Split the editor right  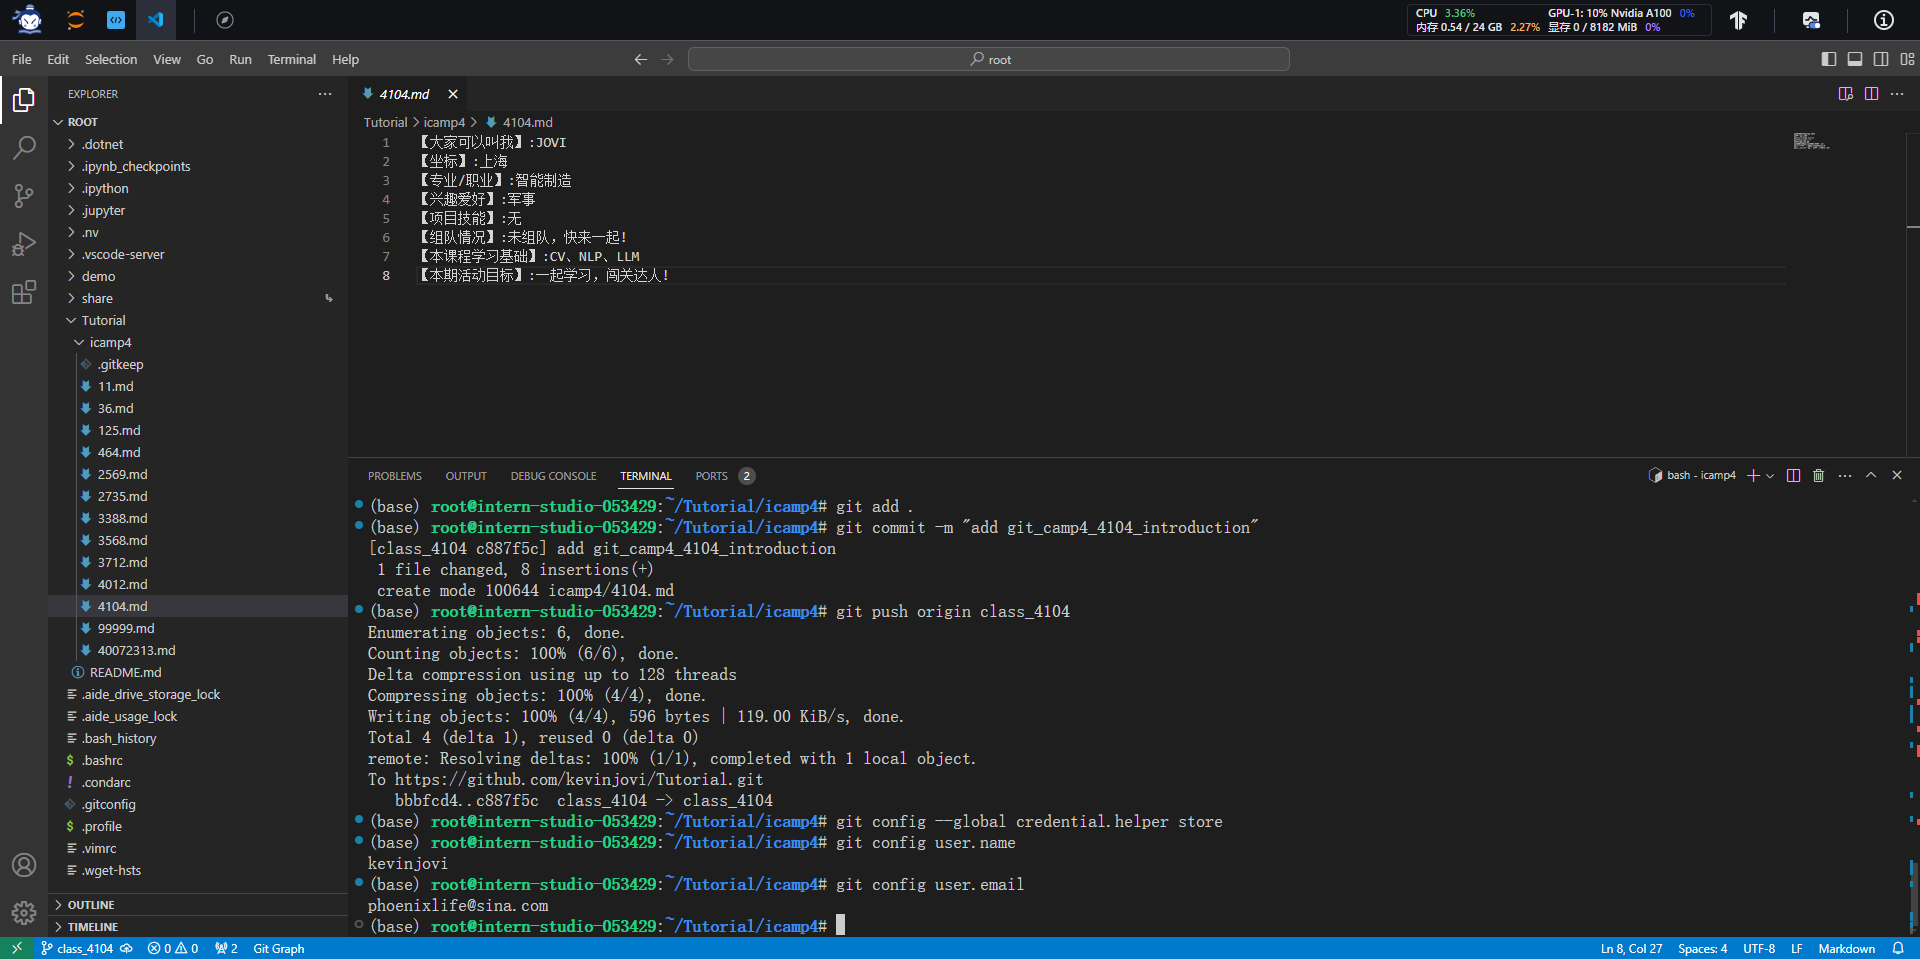(1871, 94)
